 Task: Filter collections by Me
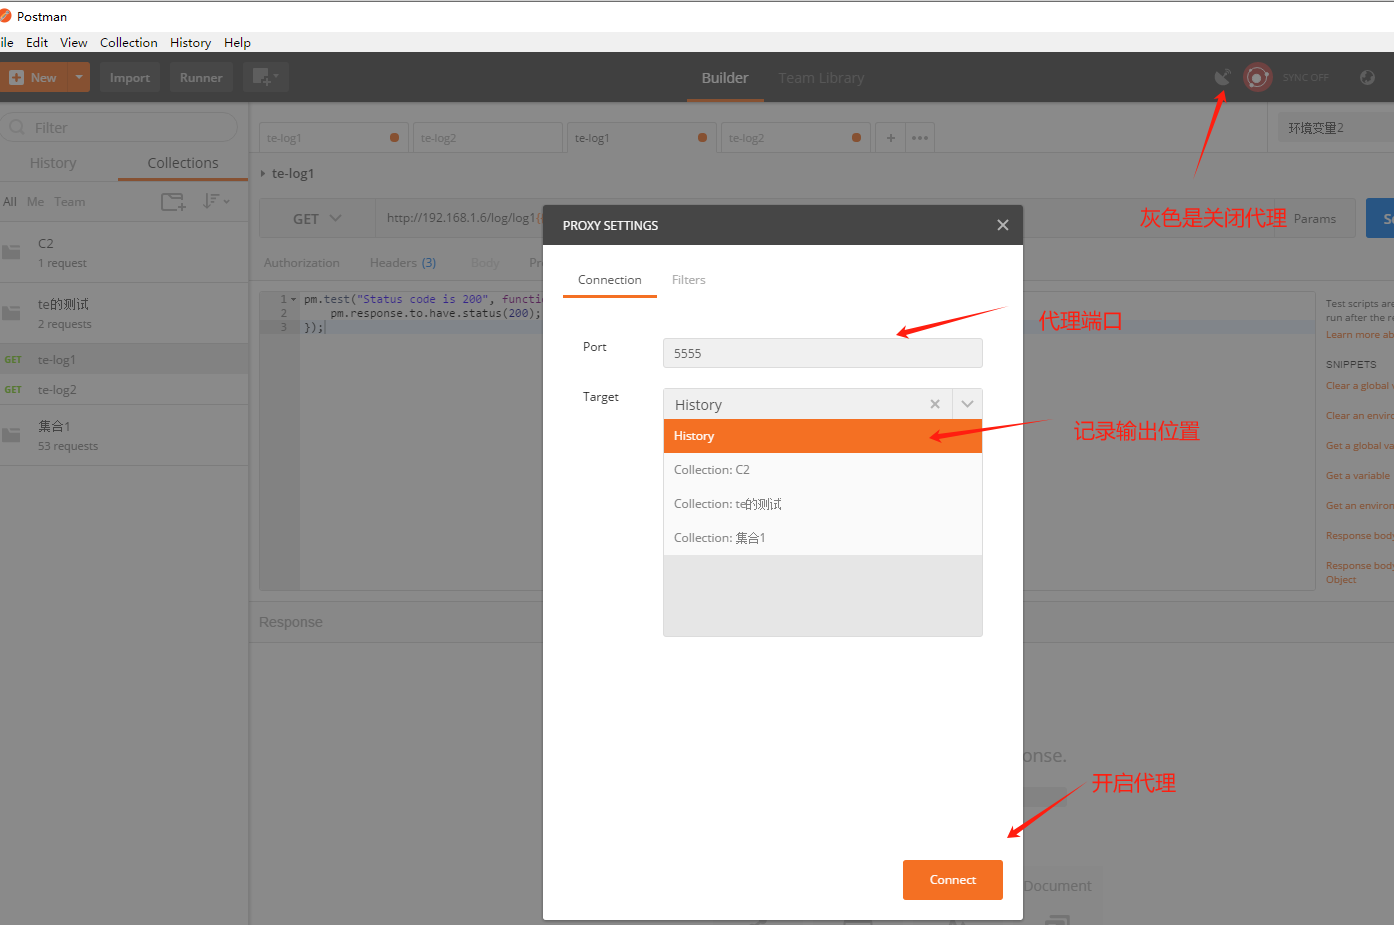tap(35, 202)
